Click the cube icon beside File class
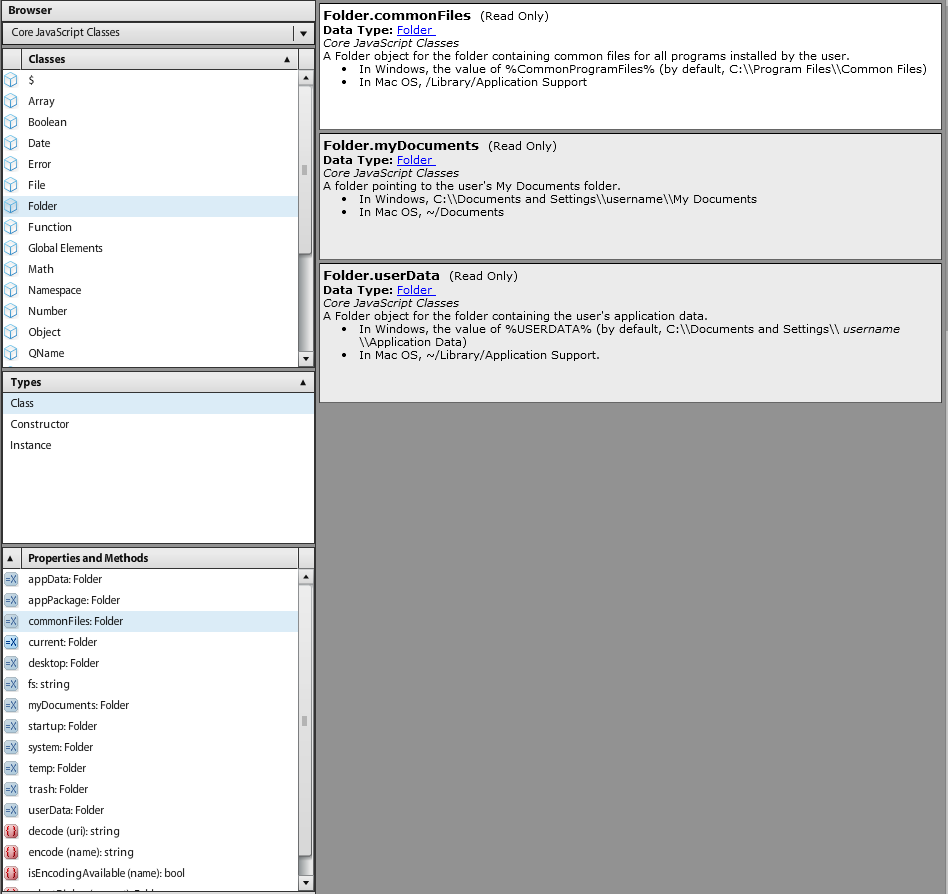 click(x=11, y=185)
